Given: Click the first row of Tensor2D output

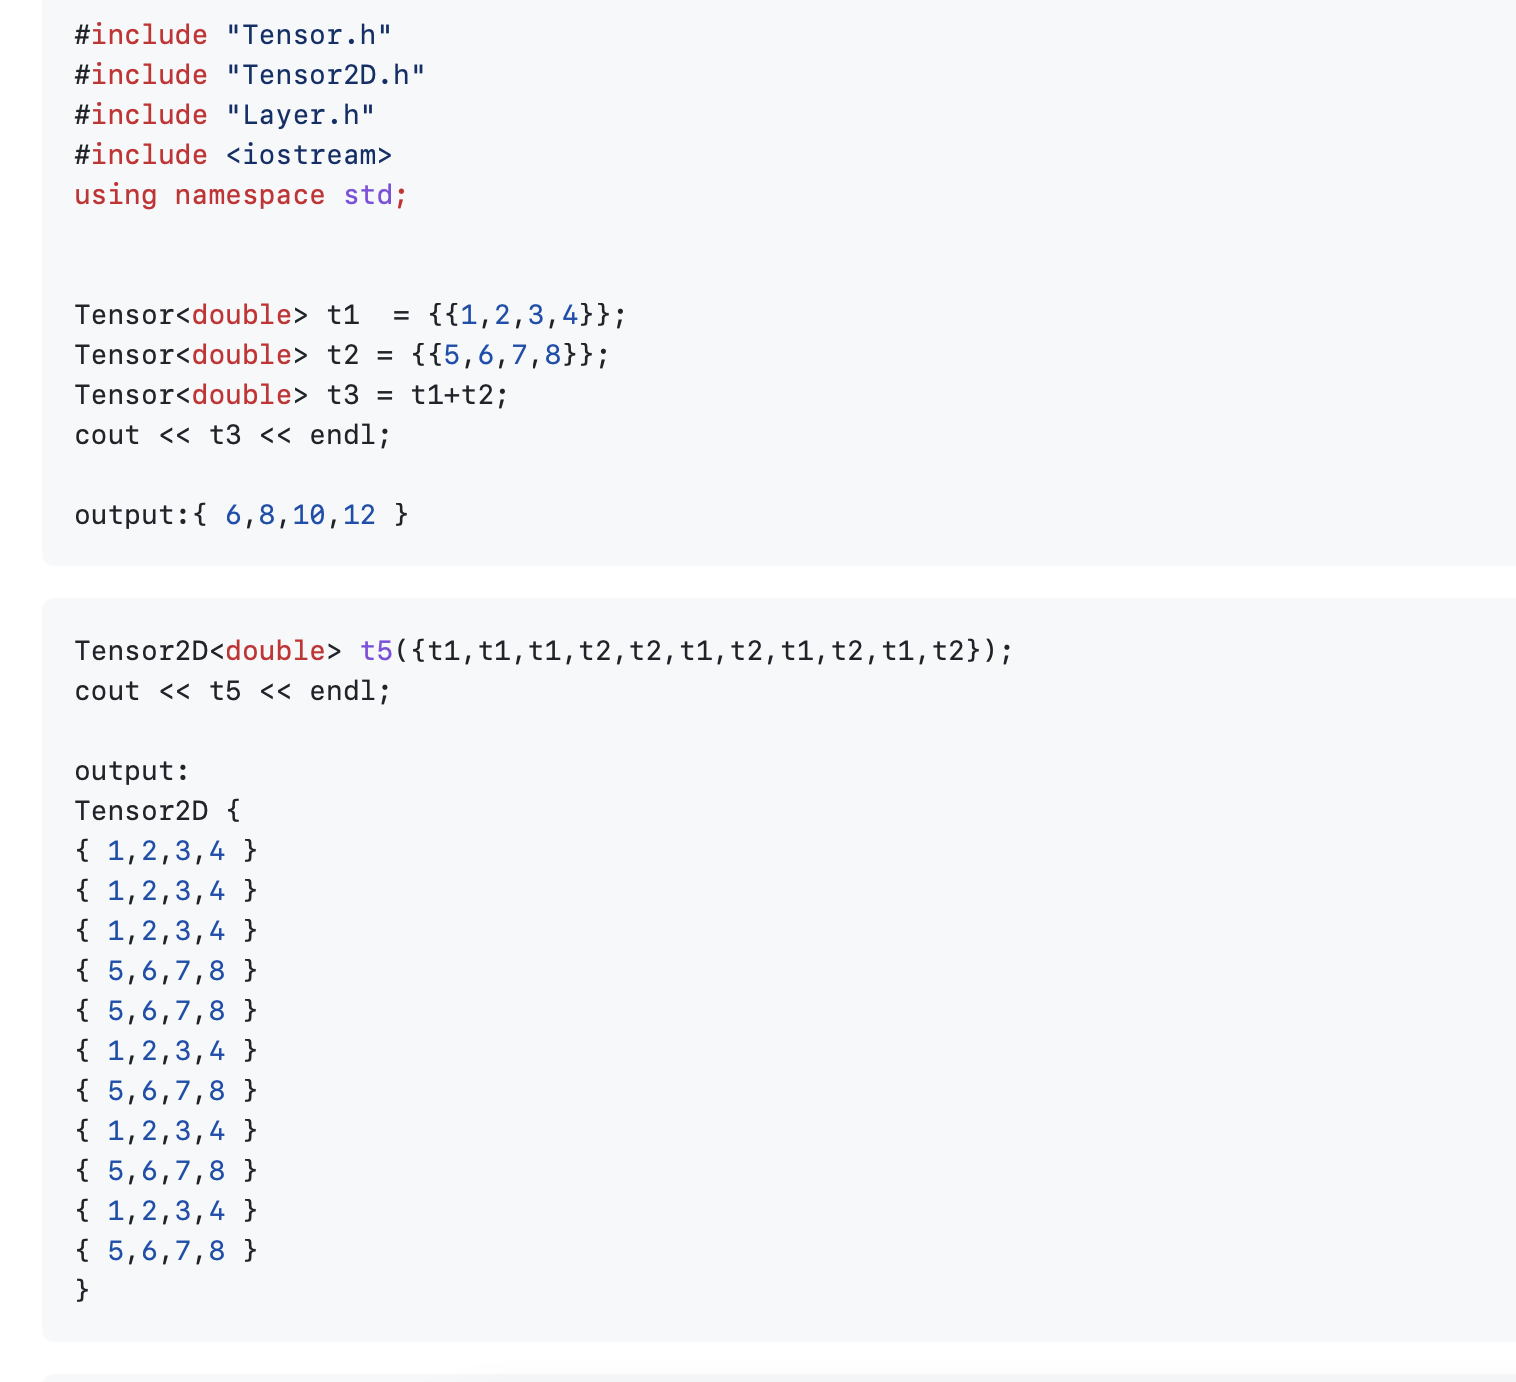Looking at the screenshot, I should [166, 851].
